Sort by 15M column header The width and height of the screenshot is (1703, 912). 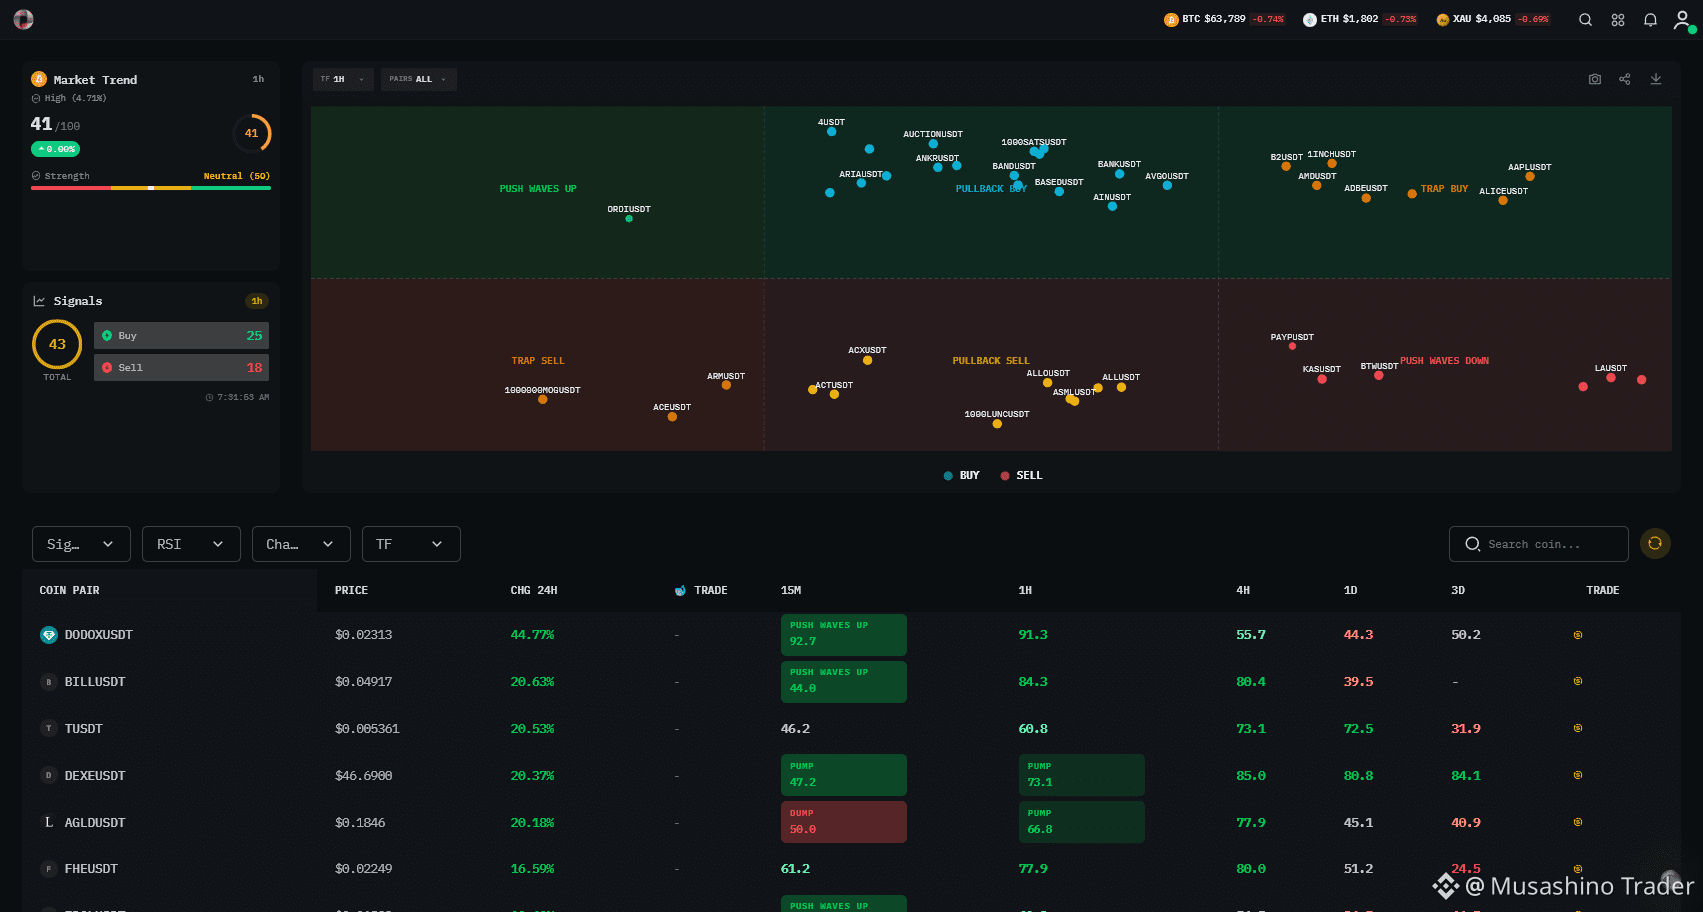791,591
